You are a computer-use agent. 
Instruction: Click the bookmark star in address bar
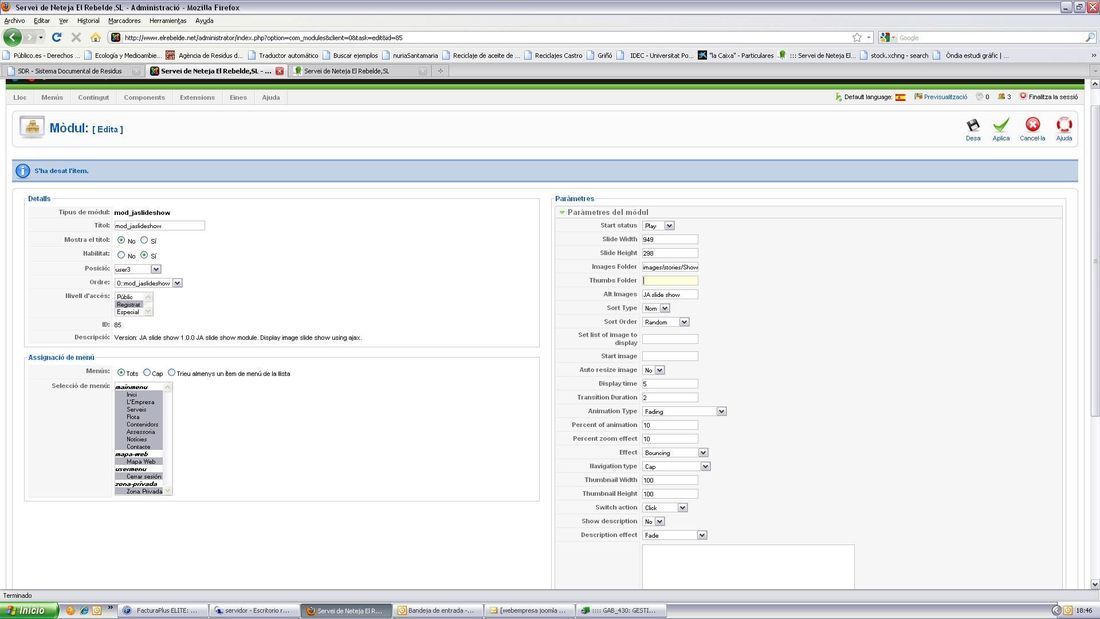pos(857,37)
